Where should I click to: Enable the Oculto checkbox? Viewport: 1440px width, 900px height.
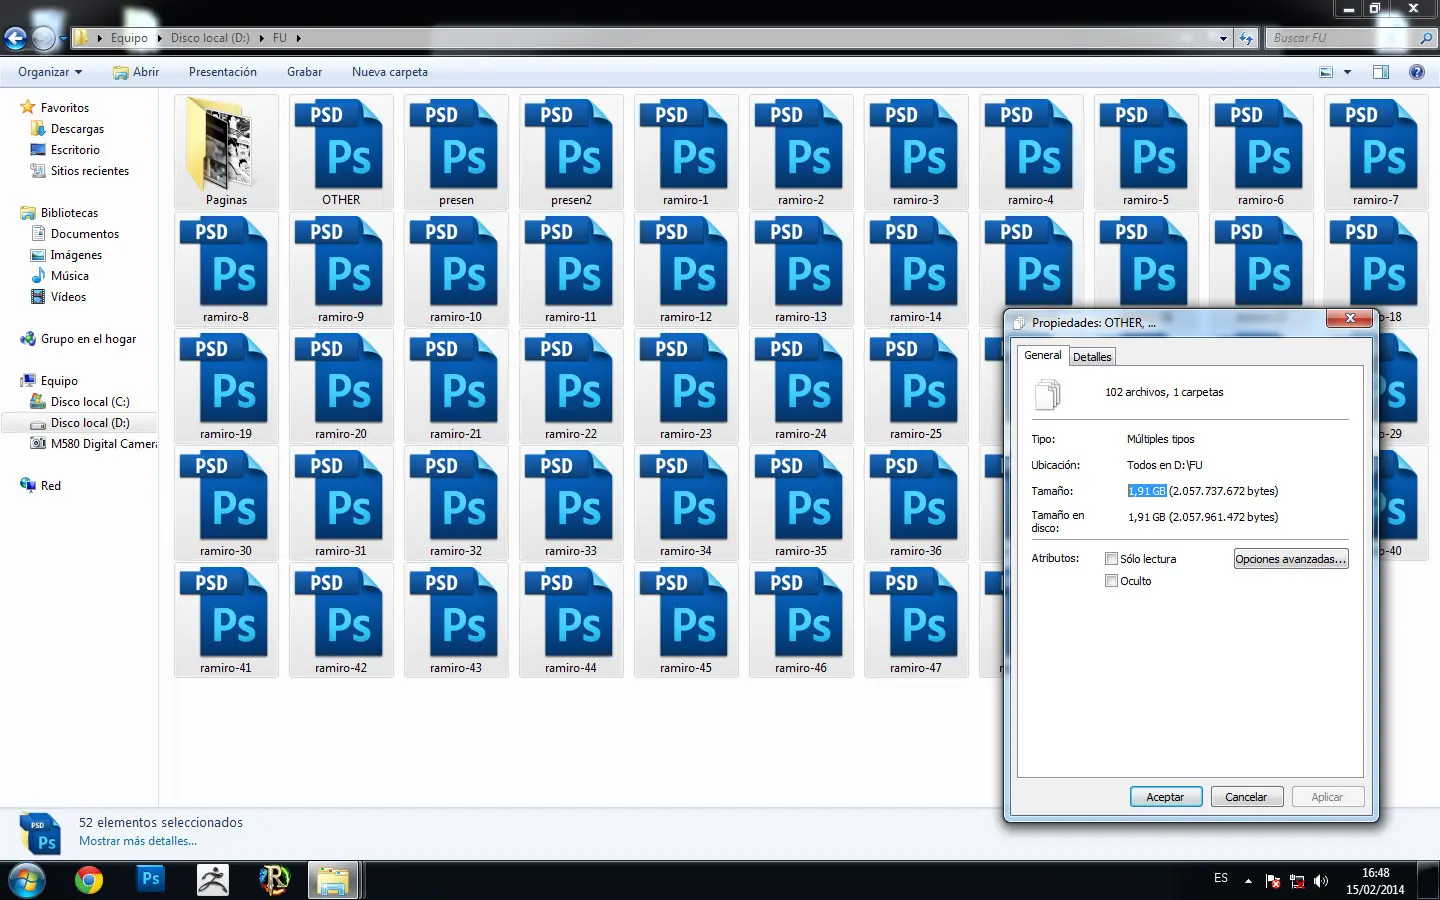click(1111, 581)
